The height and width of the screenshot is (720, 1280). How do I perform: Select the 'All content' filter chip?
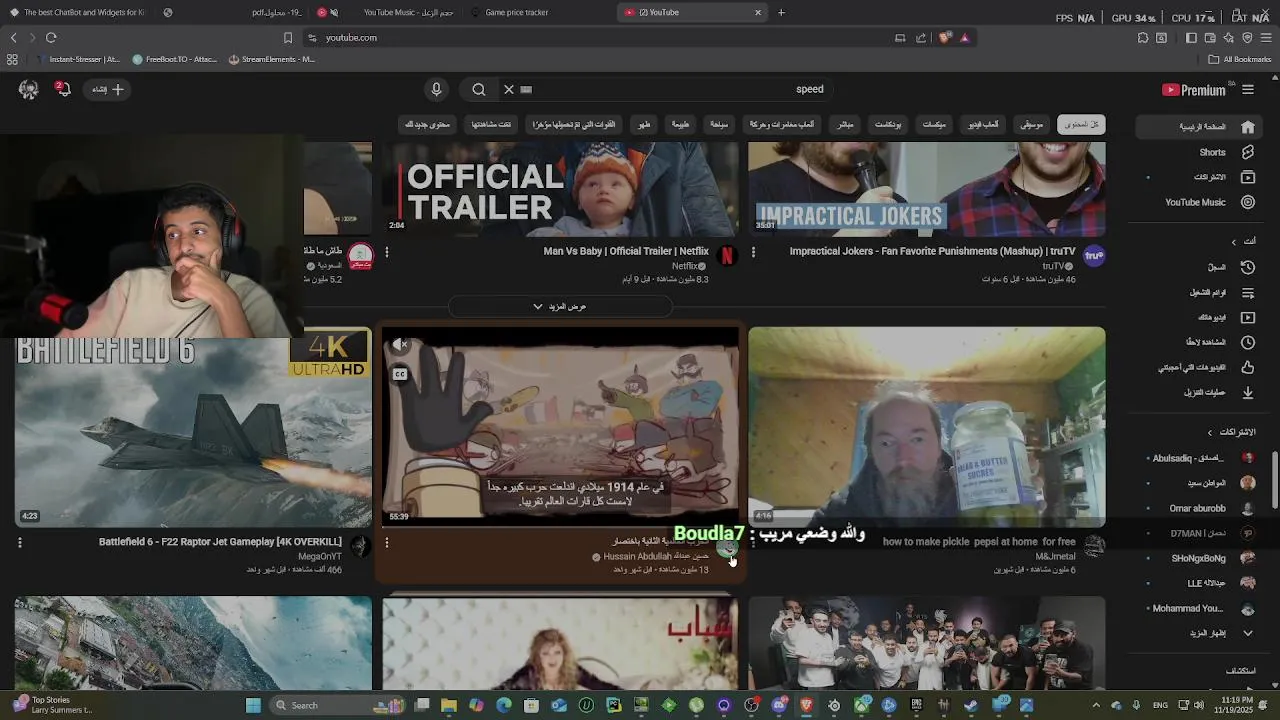click(x=1081, y=125)
